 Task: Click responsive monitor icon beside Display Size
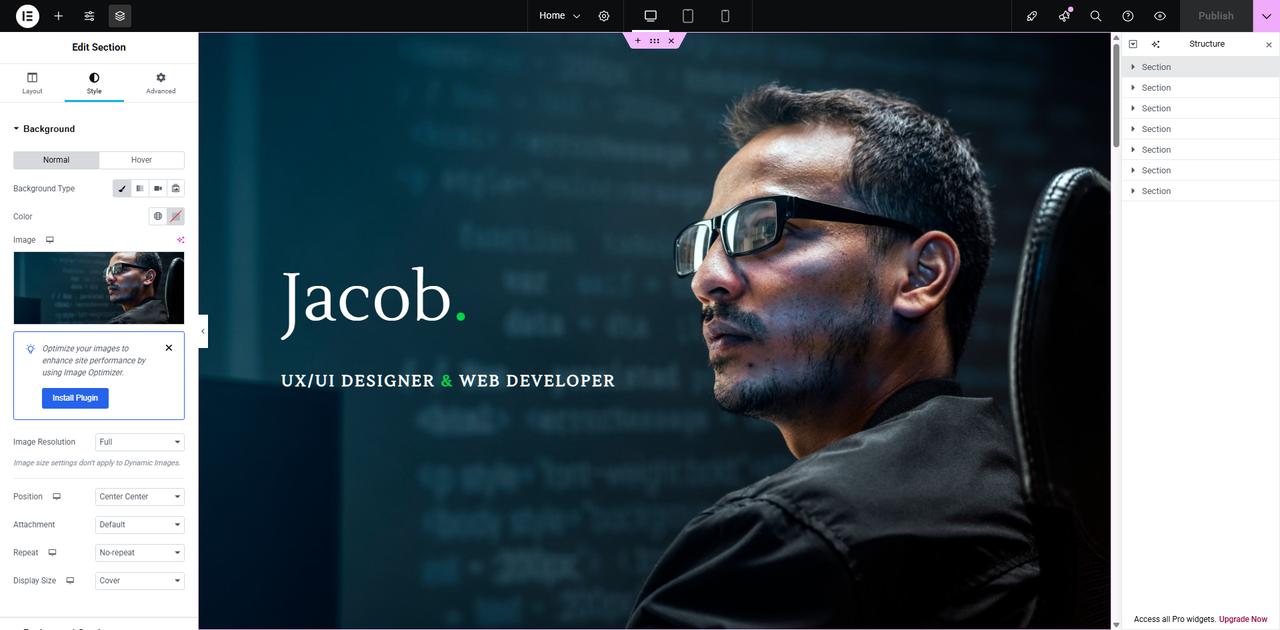(x=70, y=580)
